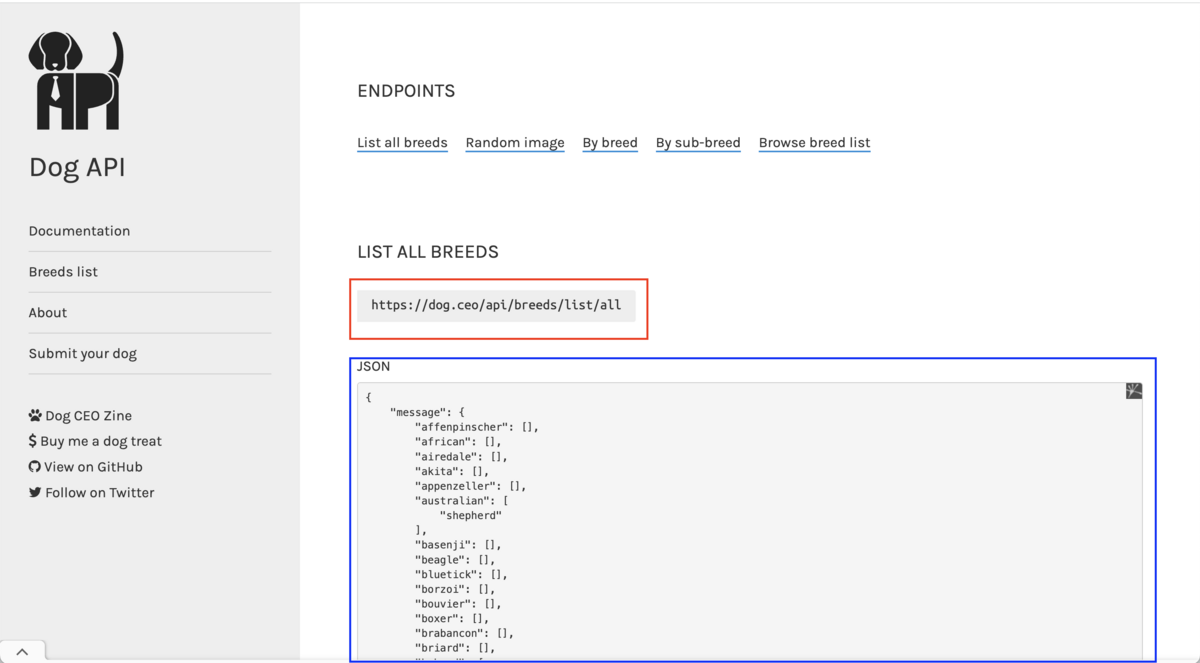1200x663 pixels.
Task: Click the "basenji" JSON entry
Action: coord(458,545)
